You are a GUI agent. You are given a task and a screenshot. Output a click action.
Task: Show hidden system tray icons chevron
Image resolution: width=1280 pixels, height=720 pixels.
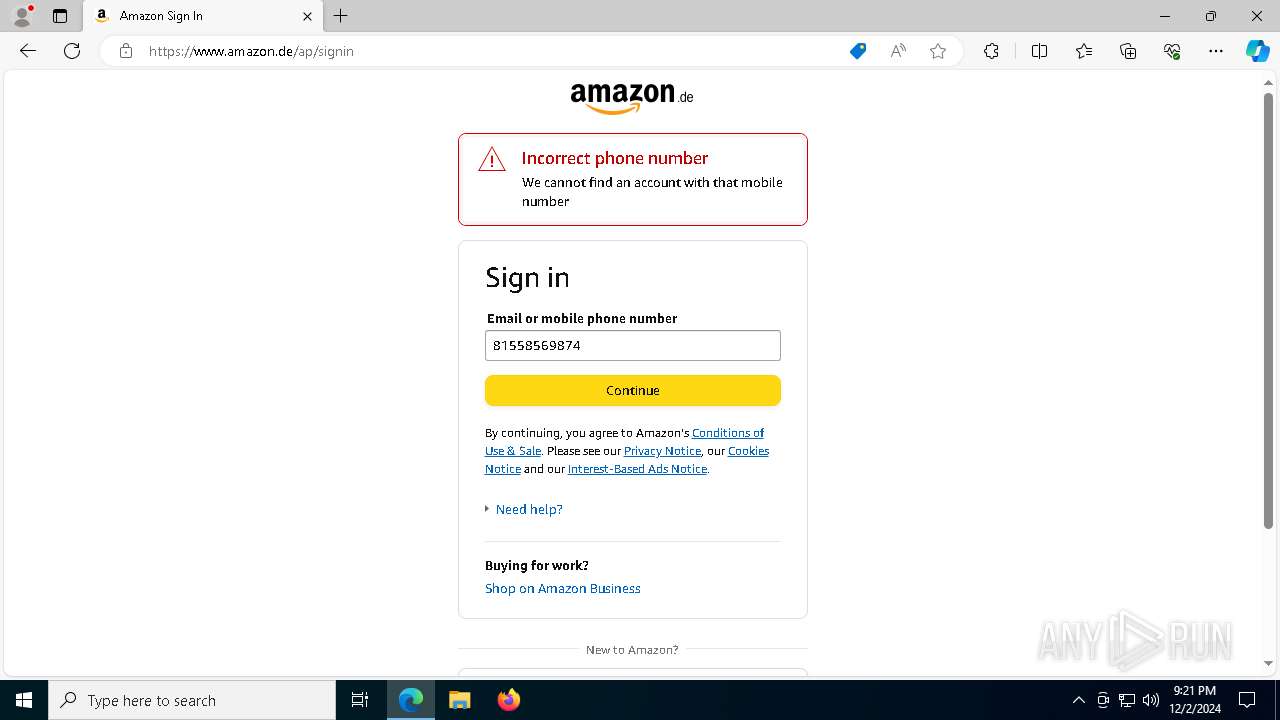(x=1078, y=700)
